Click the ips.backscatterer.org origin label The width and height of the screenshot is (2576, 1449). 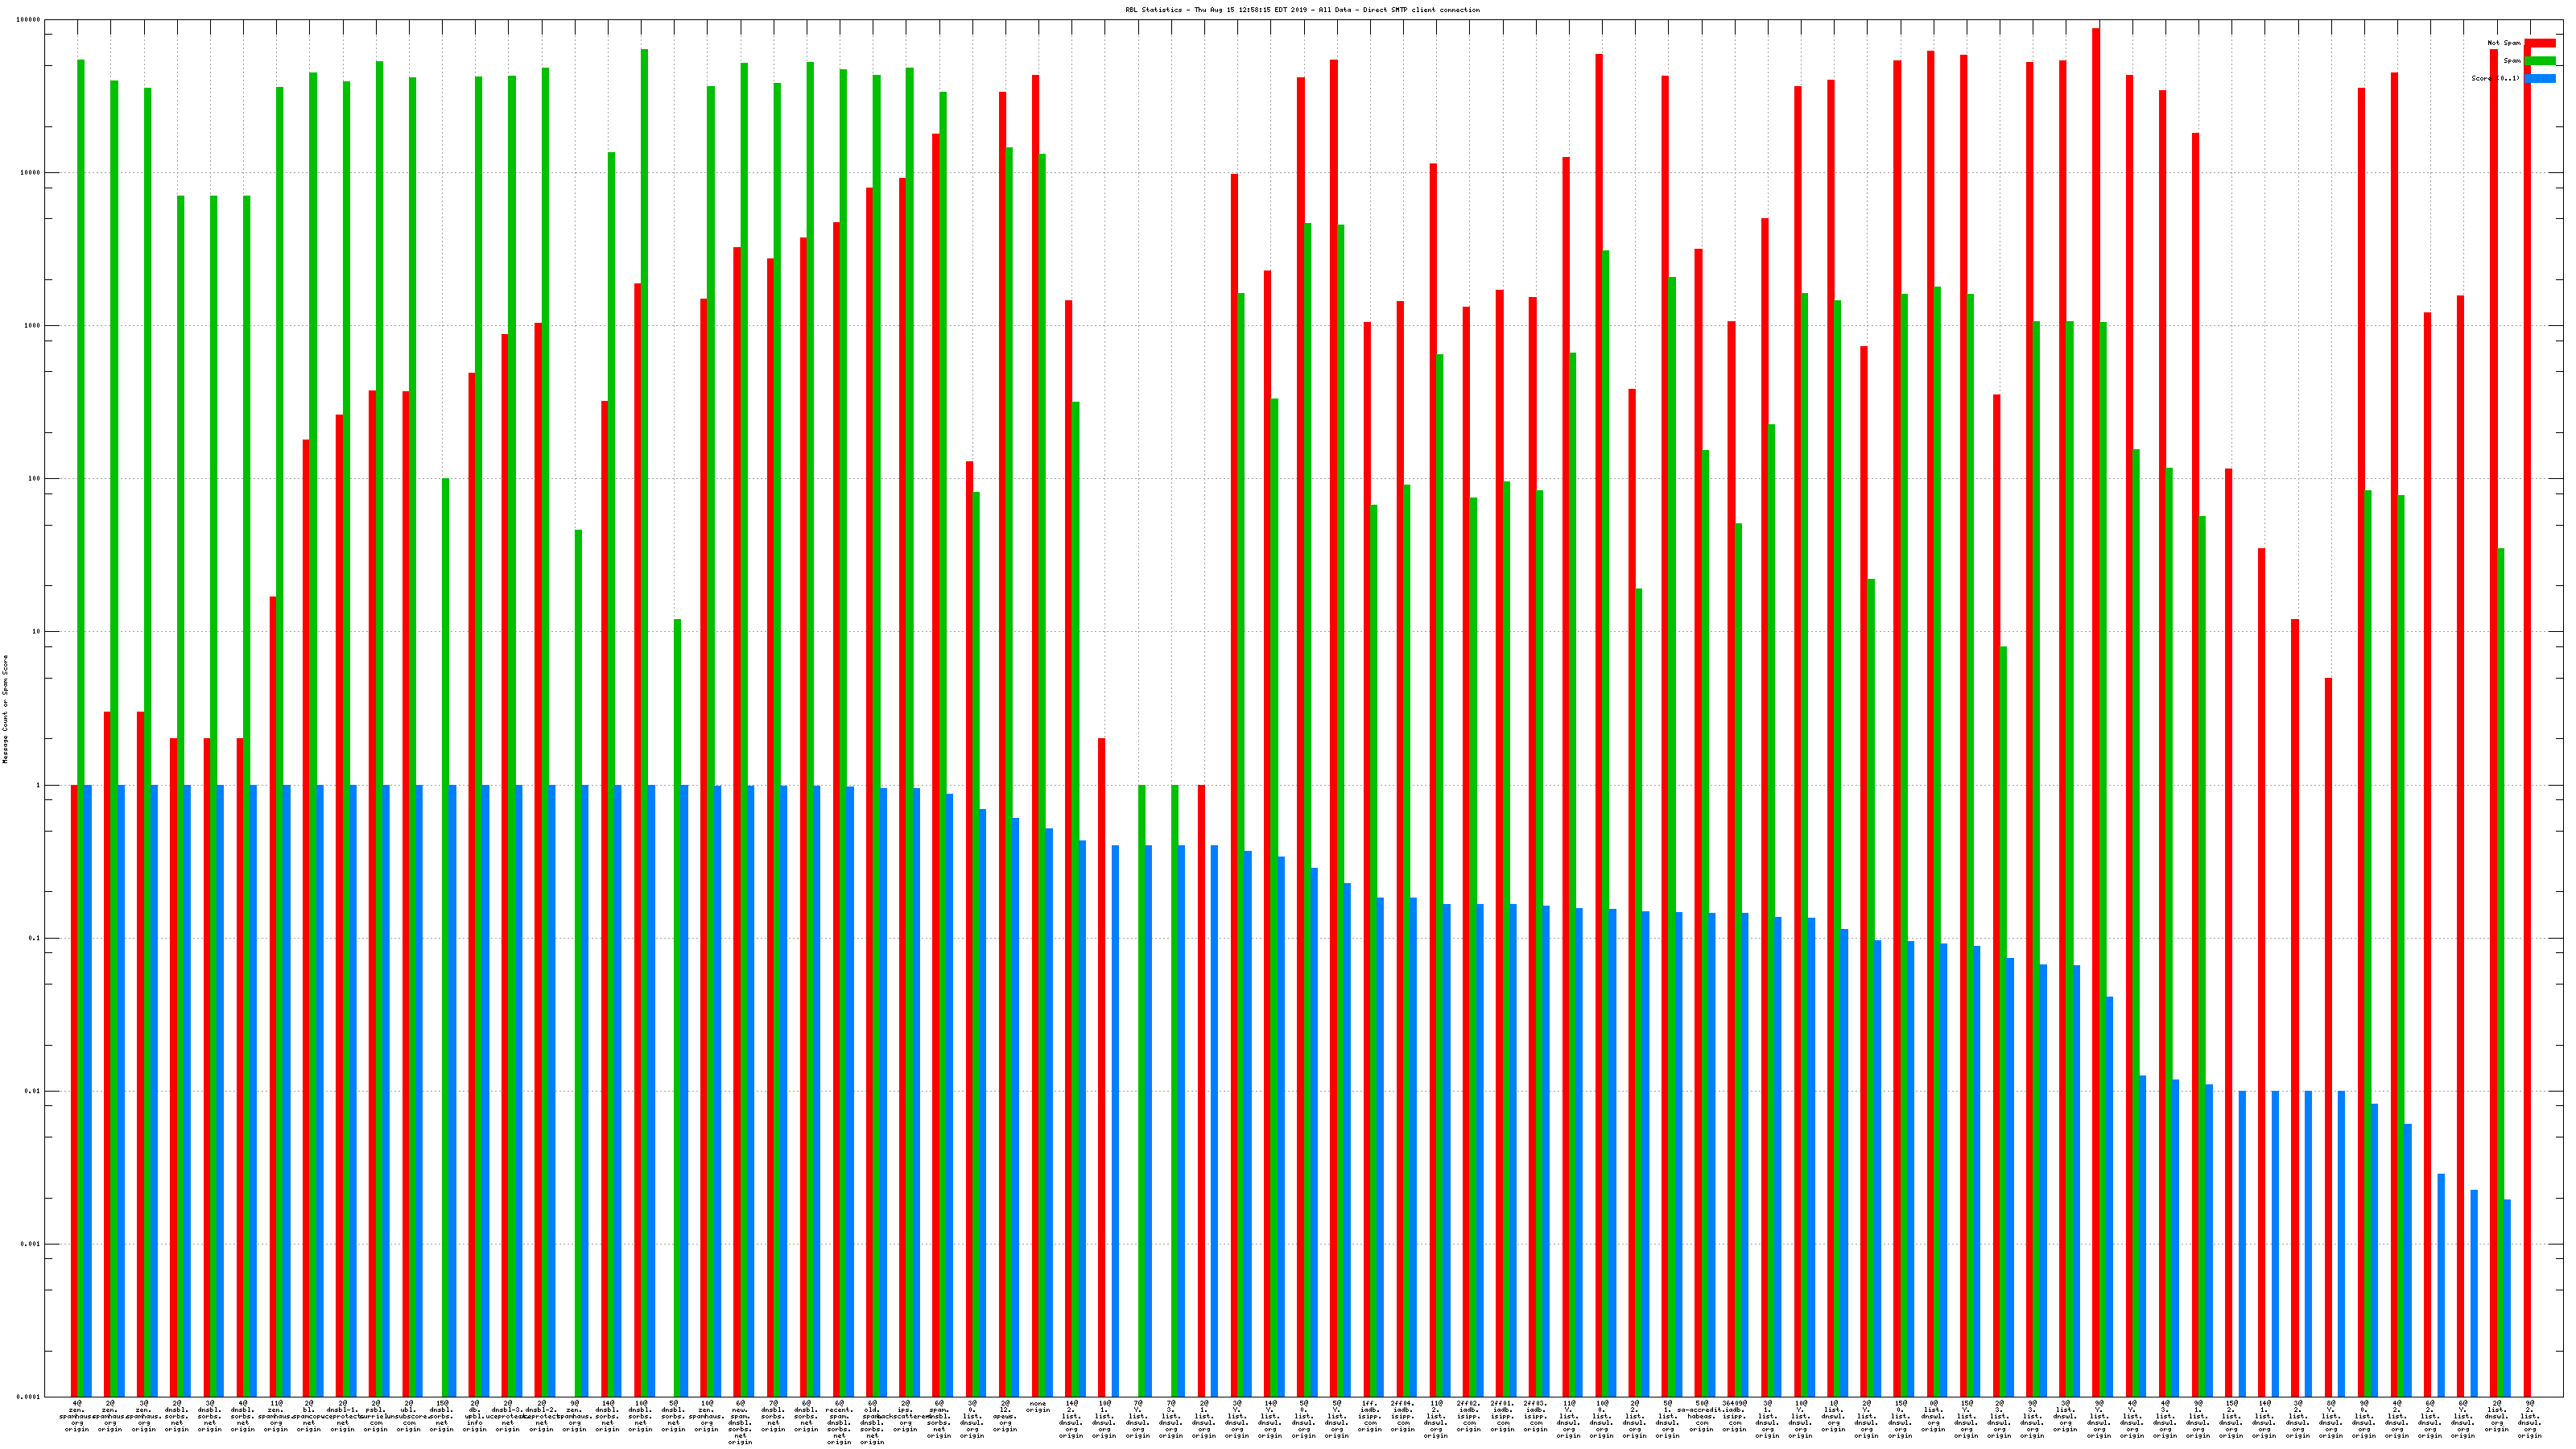pyautogui.click(x=905, y=1416)
